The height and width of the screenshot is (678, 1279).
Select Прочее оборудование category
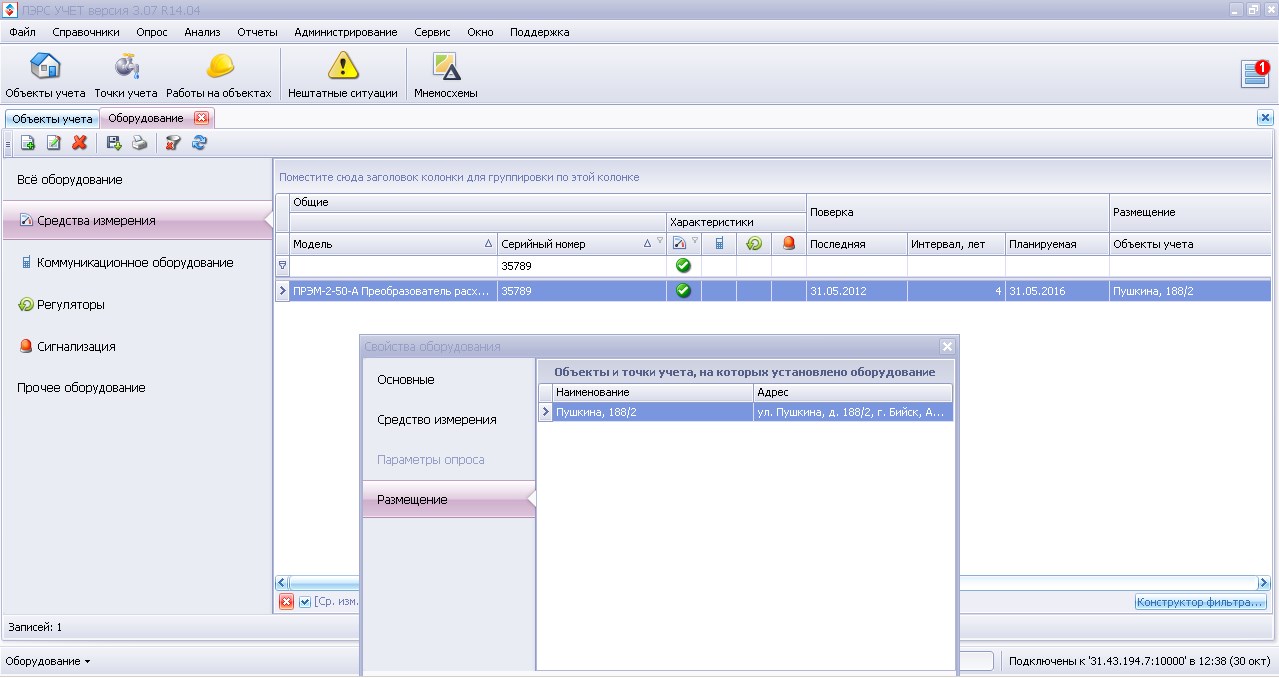click(x=137, y=388)
